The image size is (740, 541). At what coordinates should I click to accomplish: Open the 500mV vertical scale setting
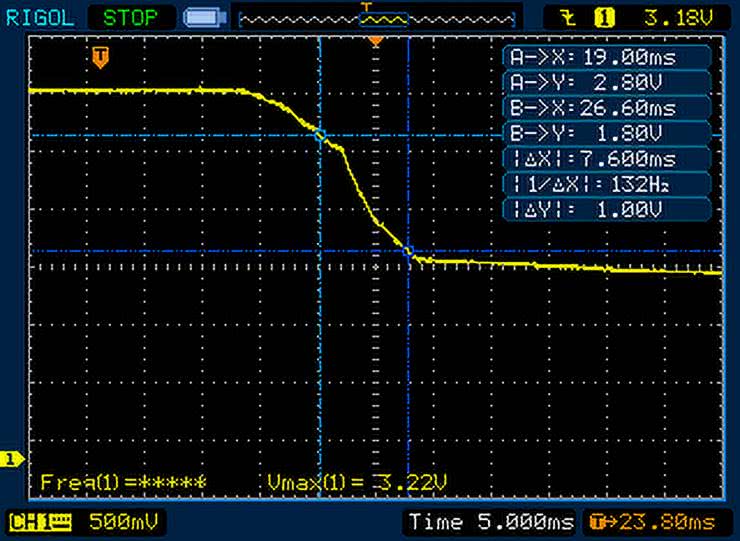click(126, 522)
